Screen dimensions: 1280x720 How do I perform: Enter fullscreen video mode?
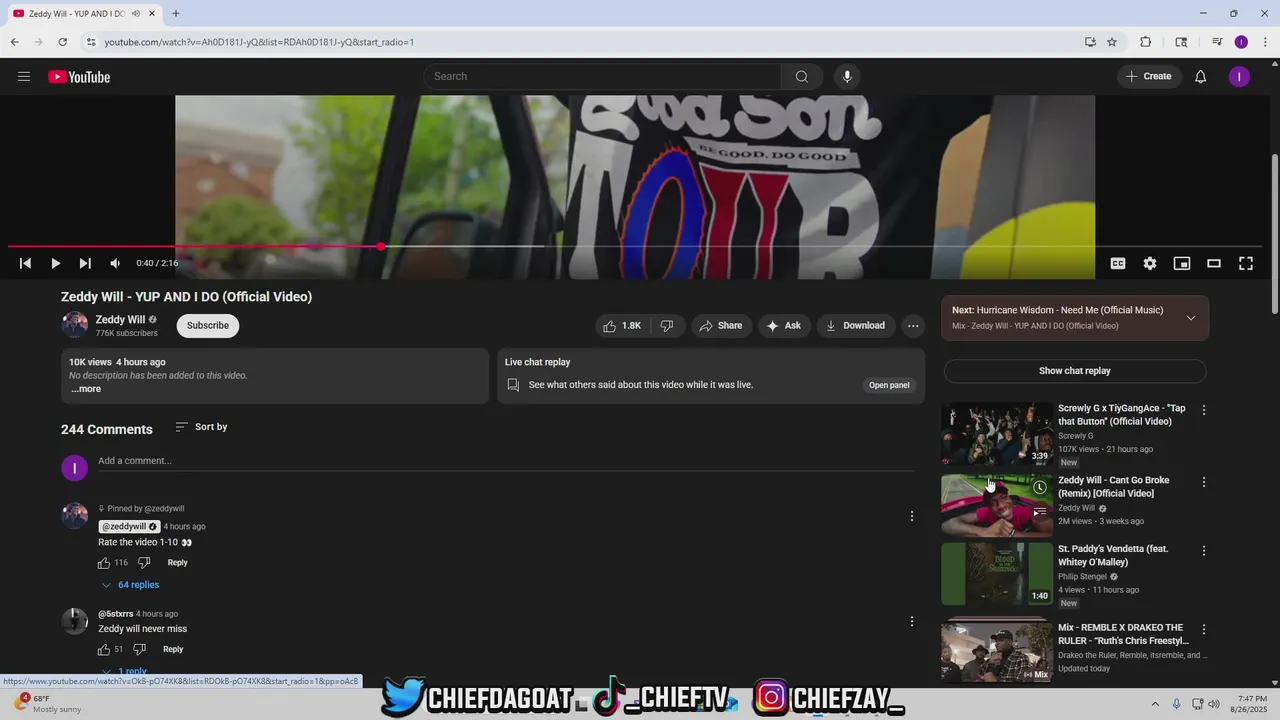tap(1246, 263)
